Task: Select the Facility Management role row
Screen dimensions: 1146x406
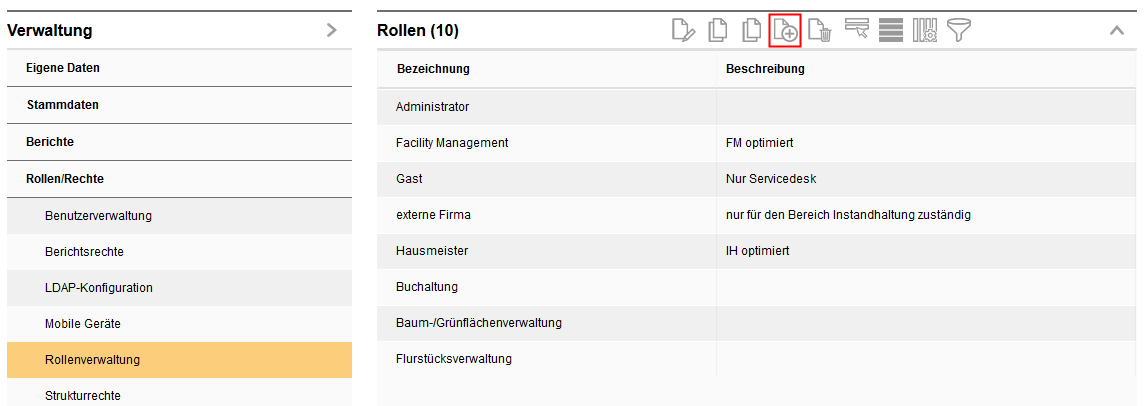Action: (x=452, y=143)
